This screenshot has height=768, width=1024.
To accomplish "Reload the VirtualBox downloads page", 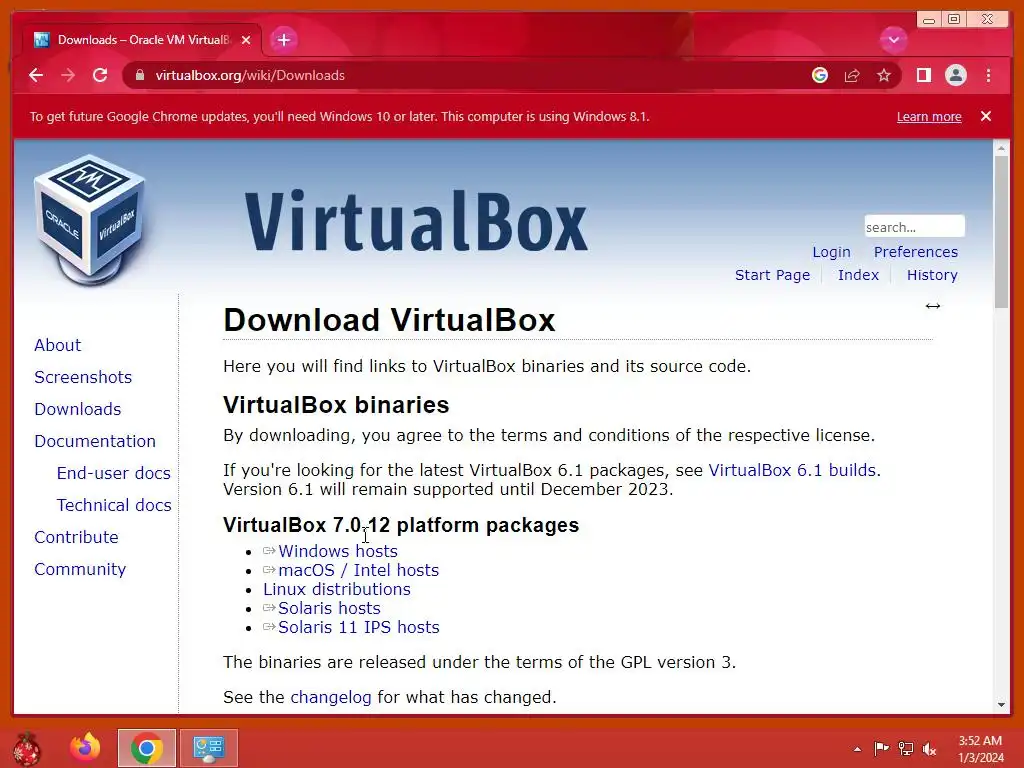I will tap(100, 75).
